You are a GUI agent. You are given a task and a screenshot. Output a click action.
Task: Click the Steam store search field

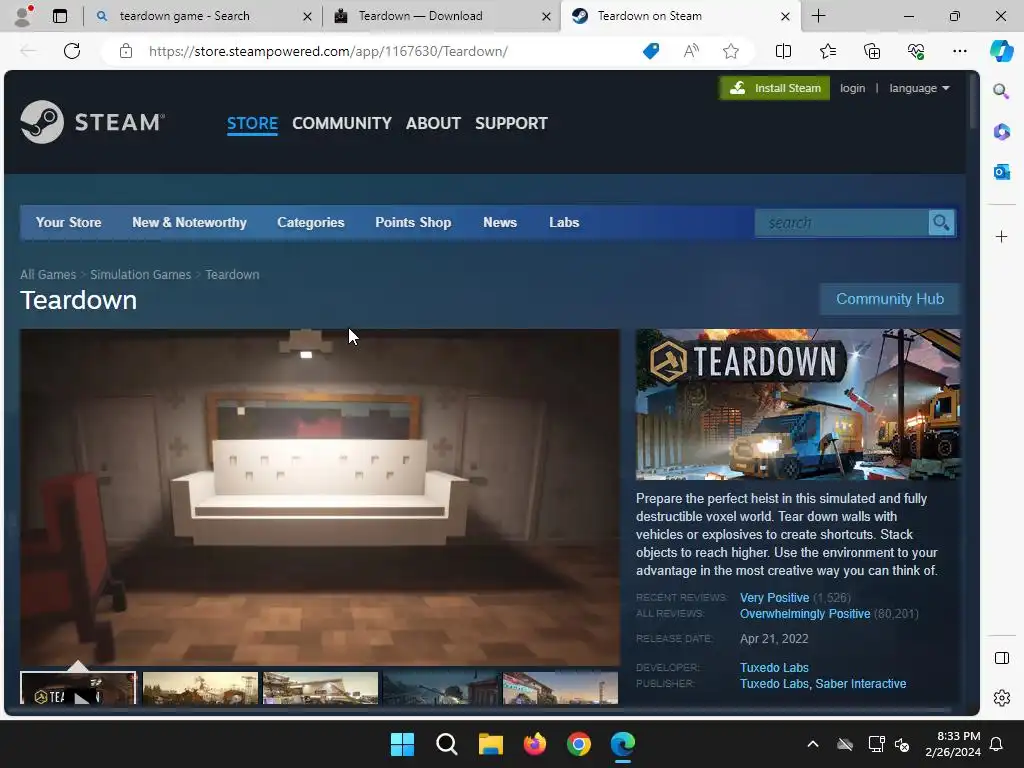tap(842, 223)
